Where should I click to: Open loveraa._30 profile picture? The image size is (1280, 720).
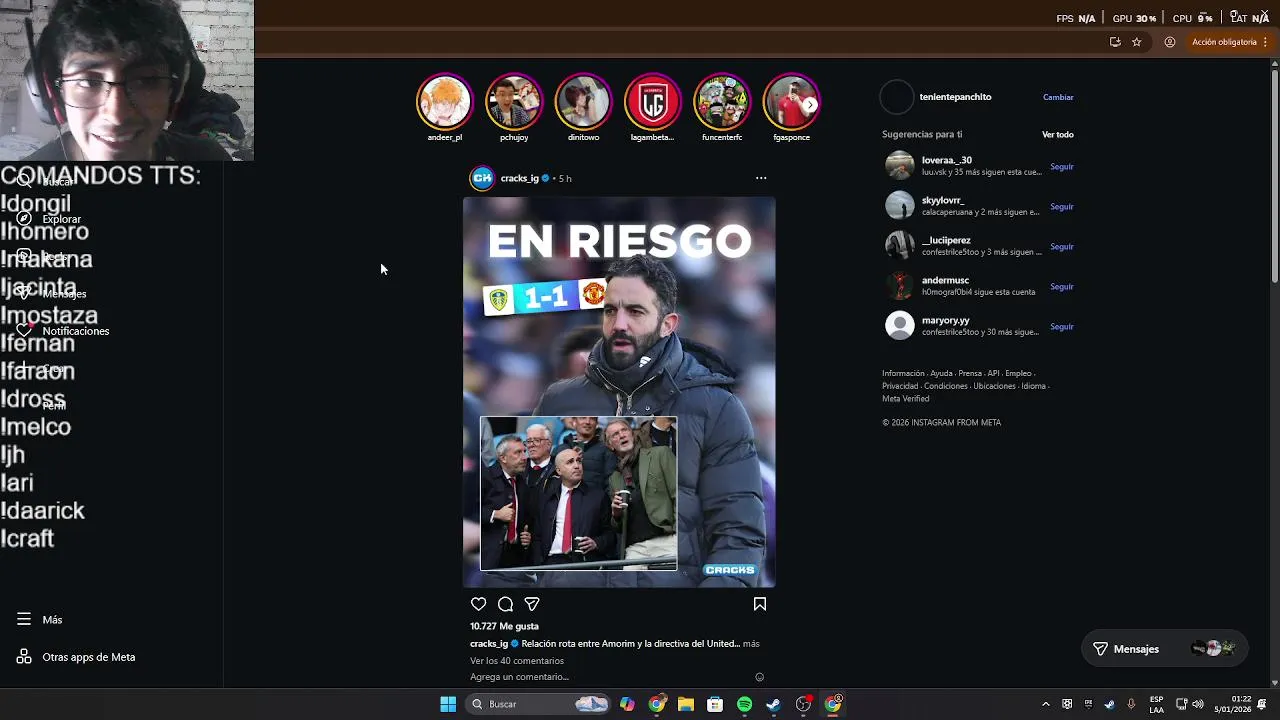(900, 165)
